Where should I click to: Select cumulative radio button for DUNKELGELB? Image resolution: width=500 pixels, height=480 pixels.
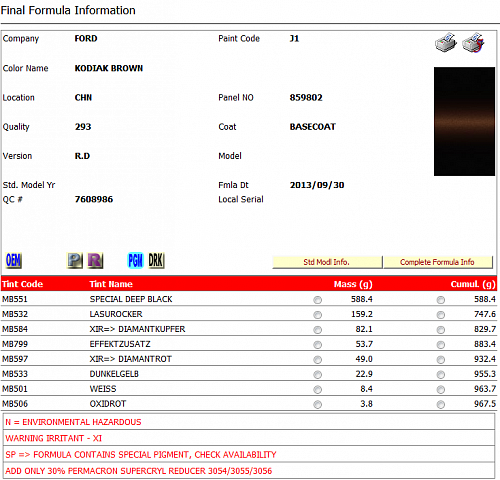tap(441, 374)
